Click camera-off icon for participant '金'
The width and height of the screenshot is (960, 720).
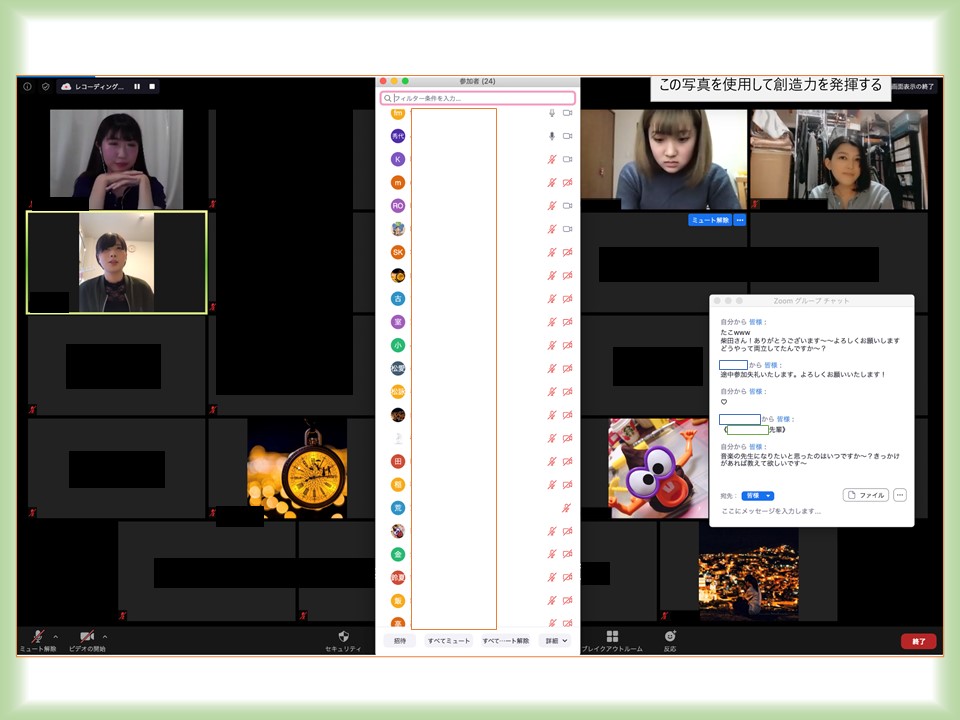(568, 554)
